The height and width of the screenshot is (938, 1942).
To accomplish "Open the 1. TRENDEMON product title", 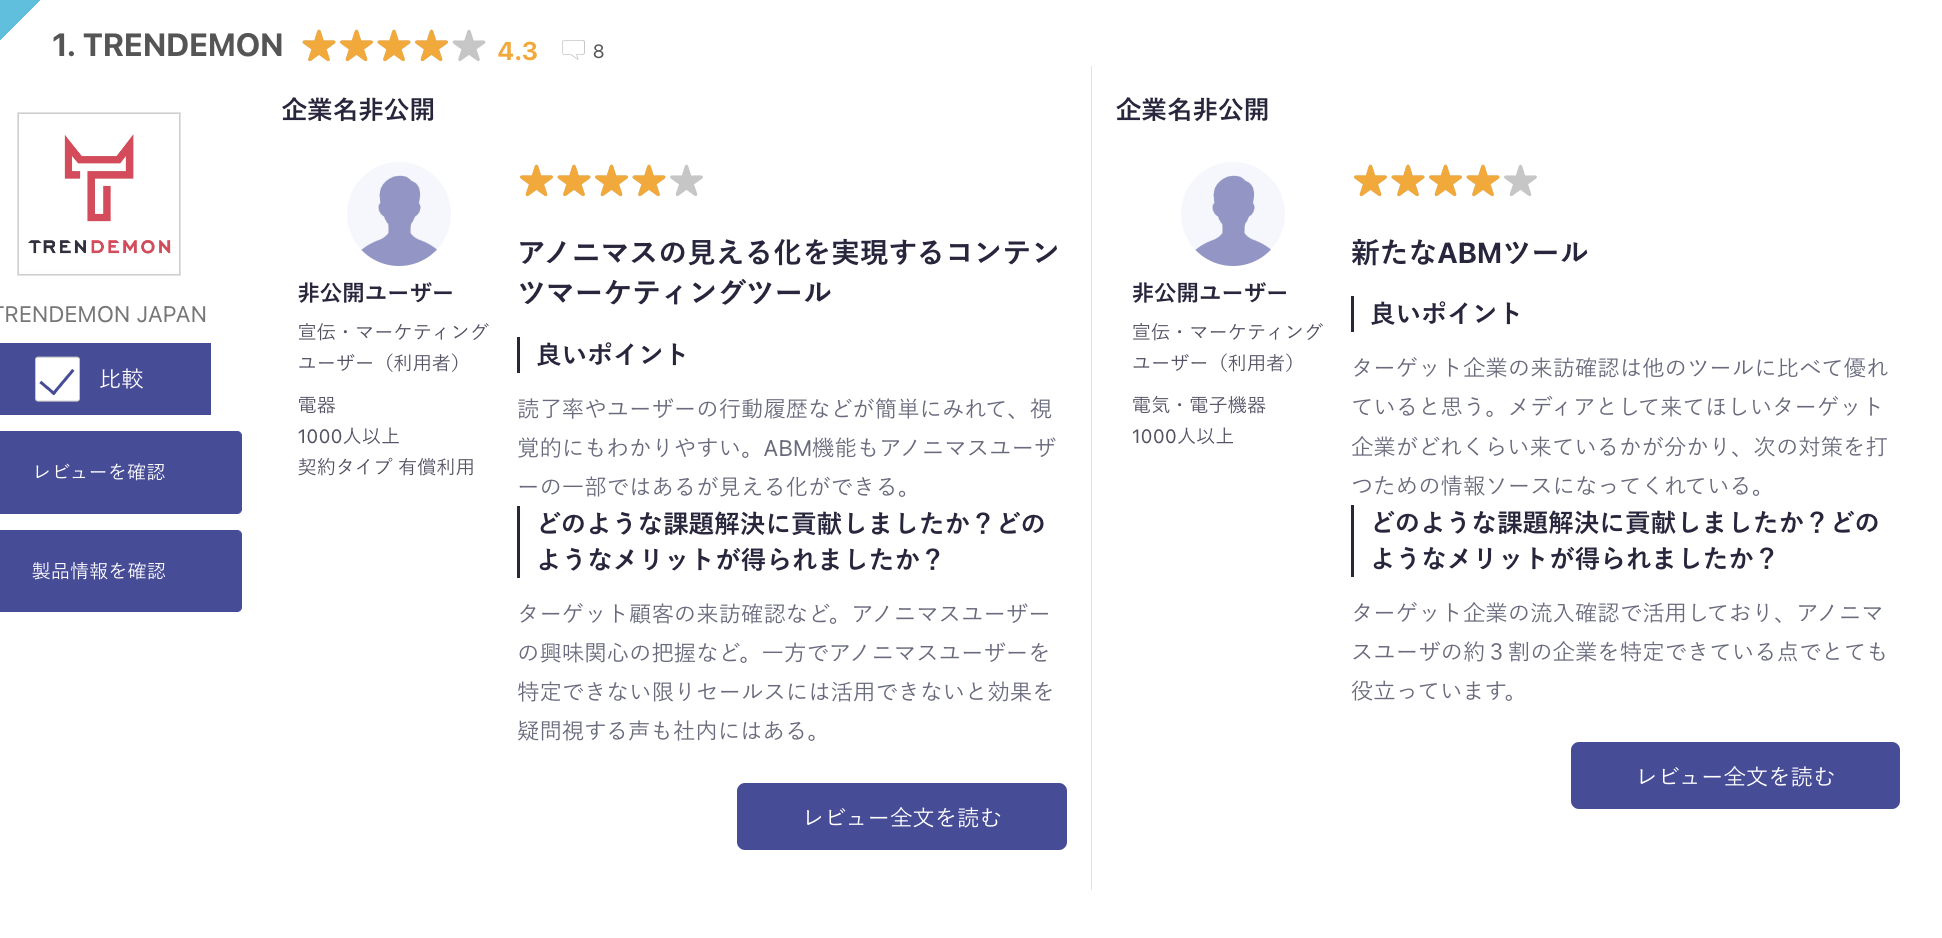I will [x=167, y=45].
